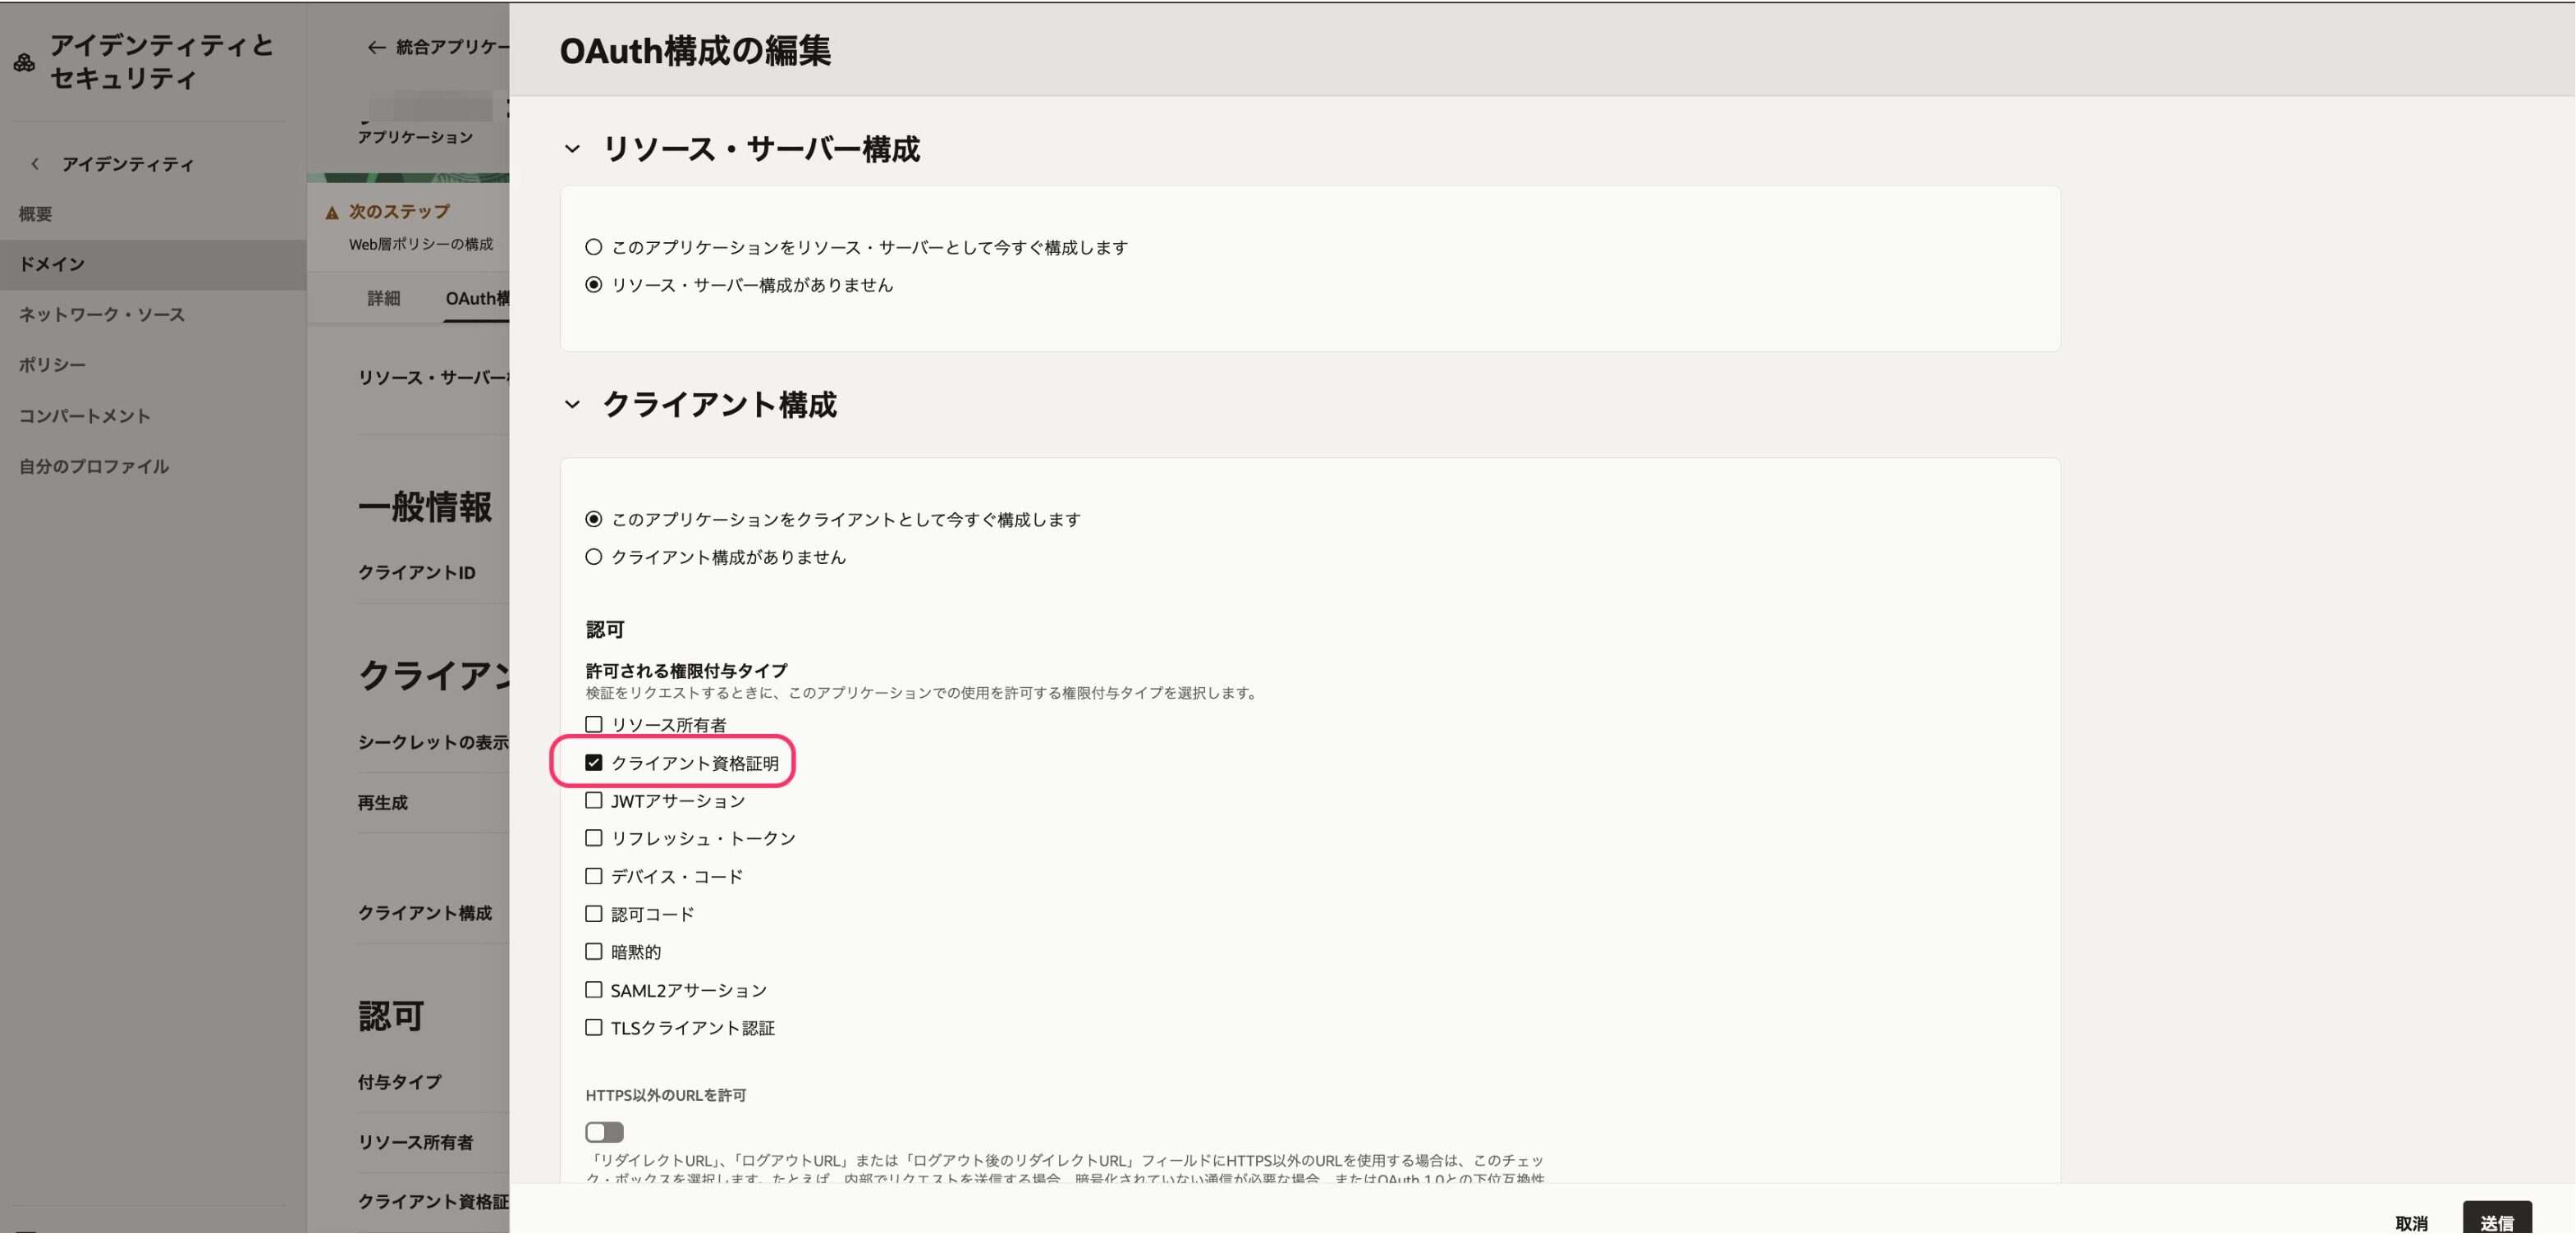The width and height of the screenshot is (2576, 1238).
Task: Click the back arrow to 統合アプリケーション
Action: point(374,47)
